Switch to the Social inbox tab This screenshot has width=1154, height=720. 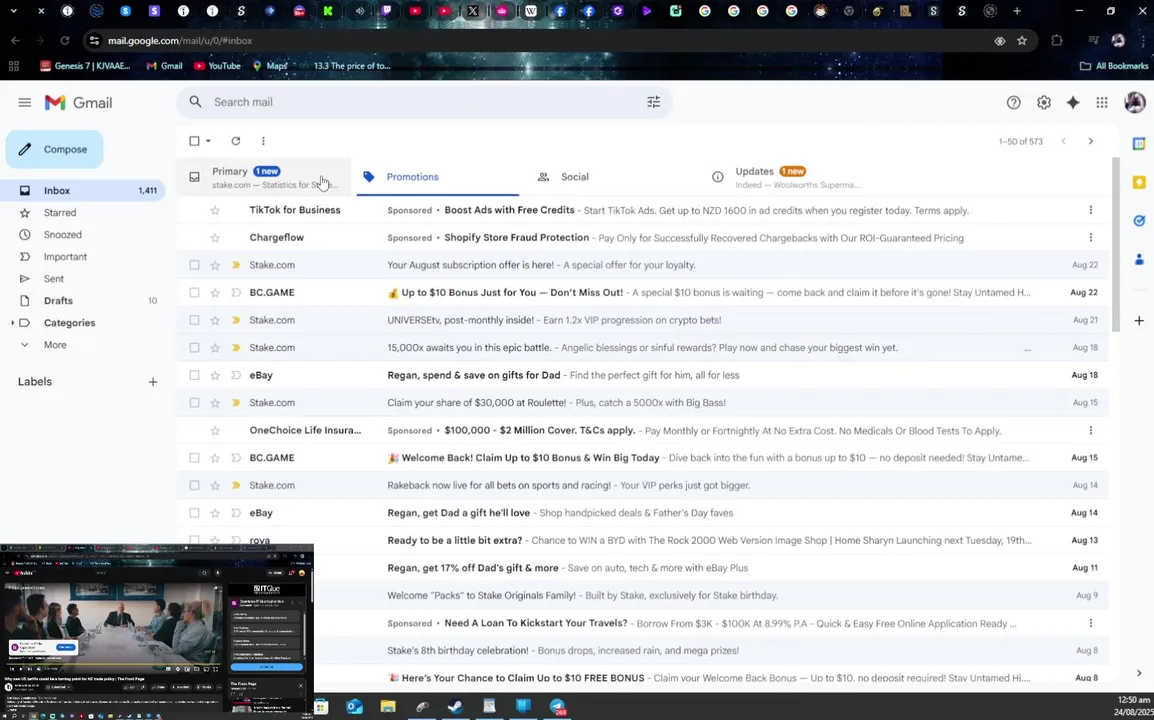click(610, 177)
